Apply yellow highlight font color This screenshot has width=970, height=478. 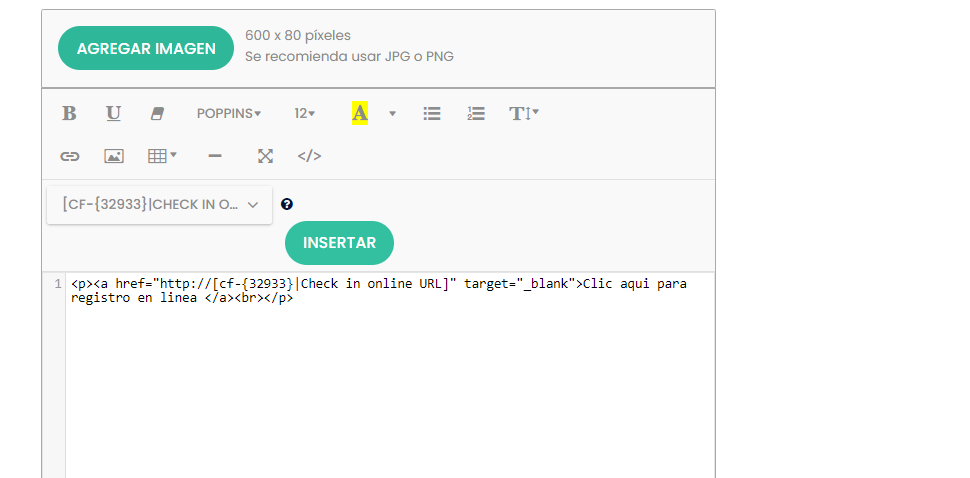point(360,114)
